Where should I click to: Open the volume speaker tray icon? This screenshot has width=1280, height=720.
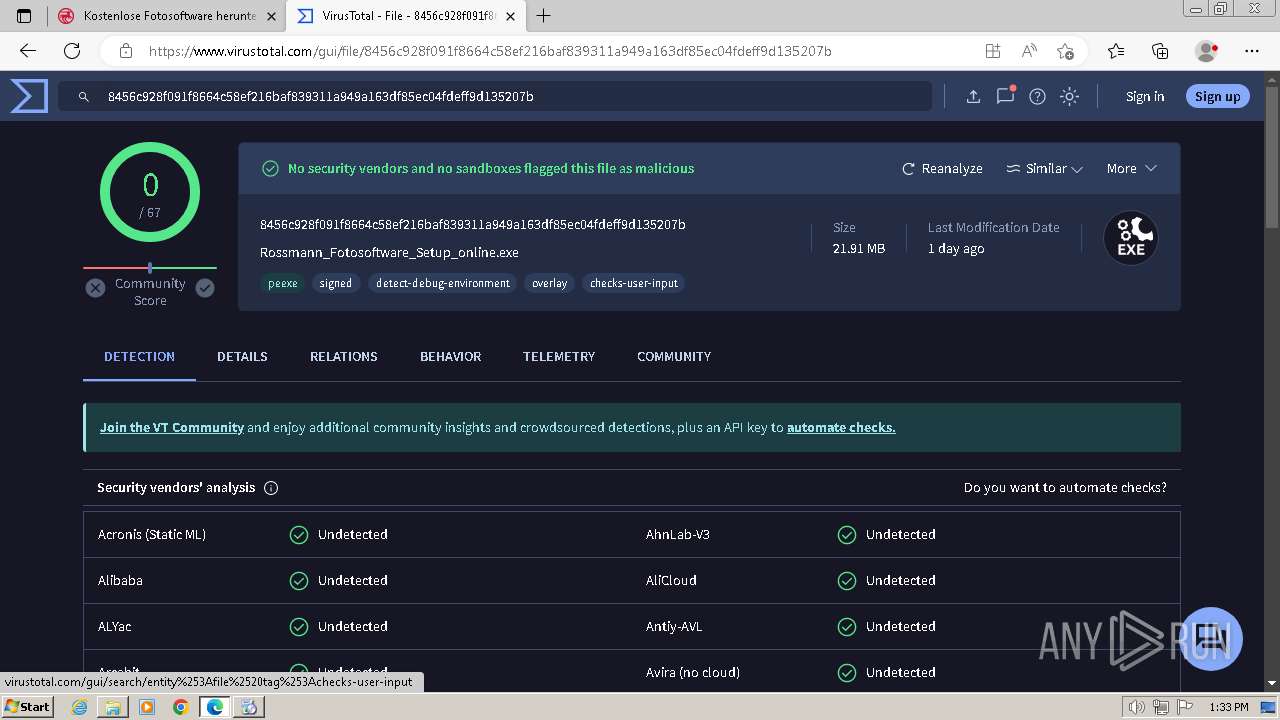click(1137, 707)
